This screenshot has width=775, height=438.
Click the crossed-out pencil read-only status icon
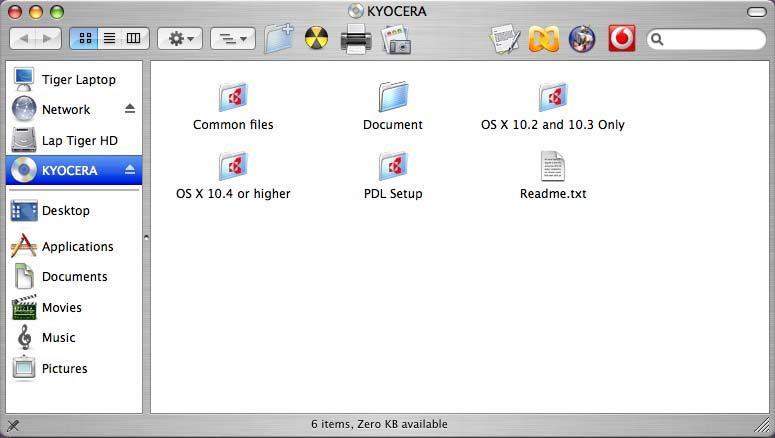(13, 425)
